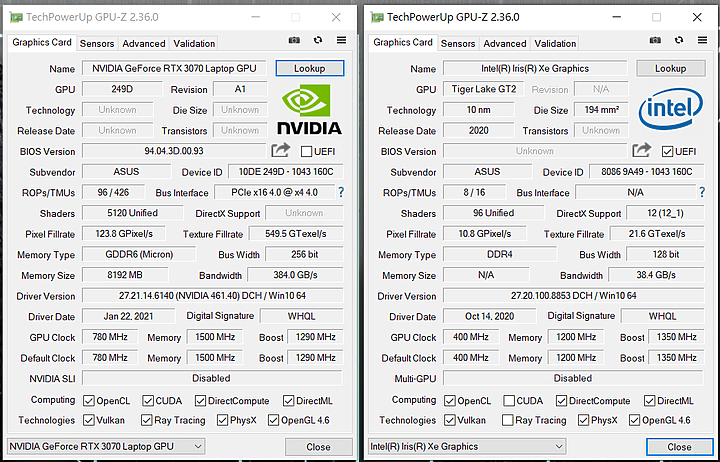
Task: Toggle CUDA checkbox in NVIDIA window
Action: pyautogui.click(x=148, y=401)
